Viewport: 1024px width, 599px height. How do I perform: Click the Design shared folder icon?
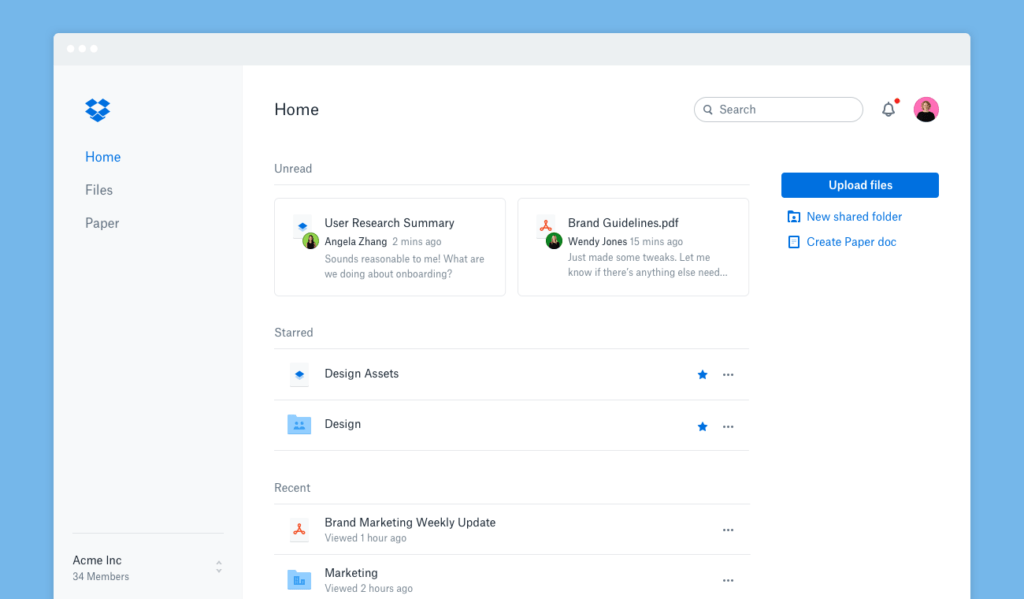(299, 425)
